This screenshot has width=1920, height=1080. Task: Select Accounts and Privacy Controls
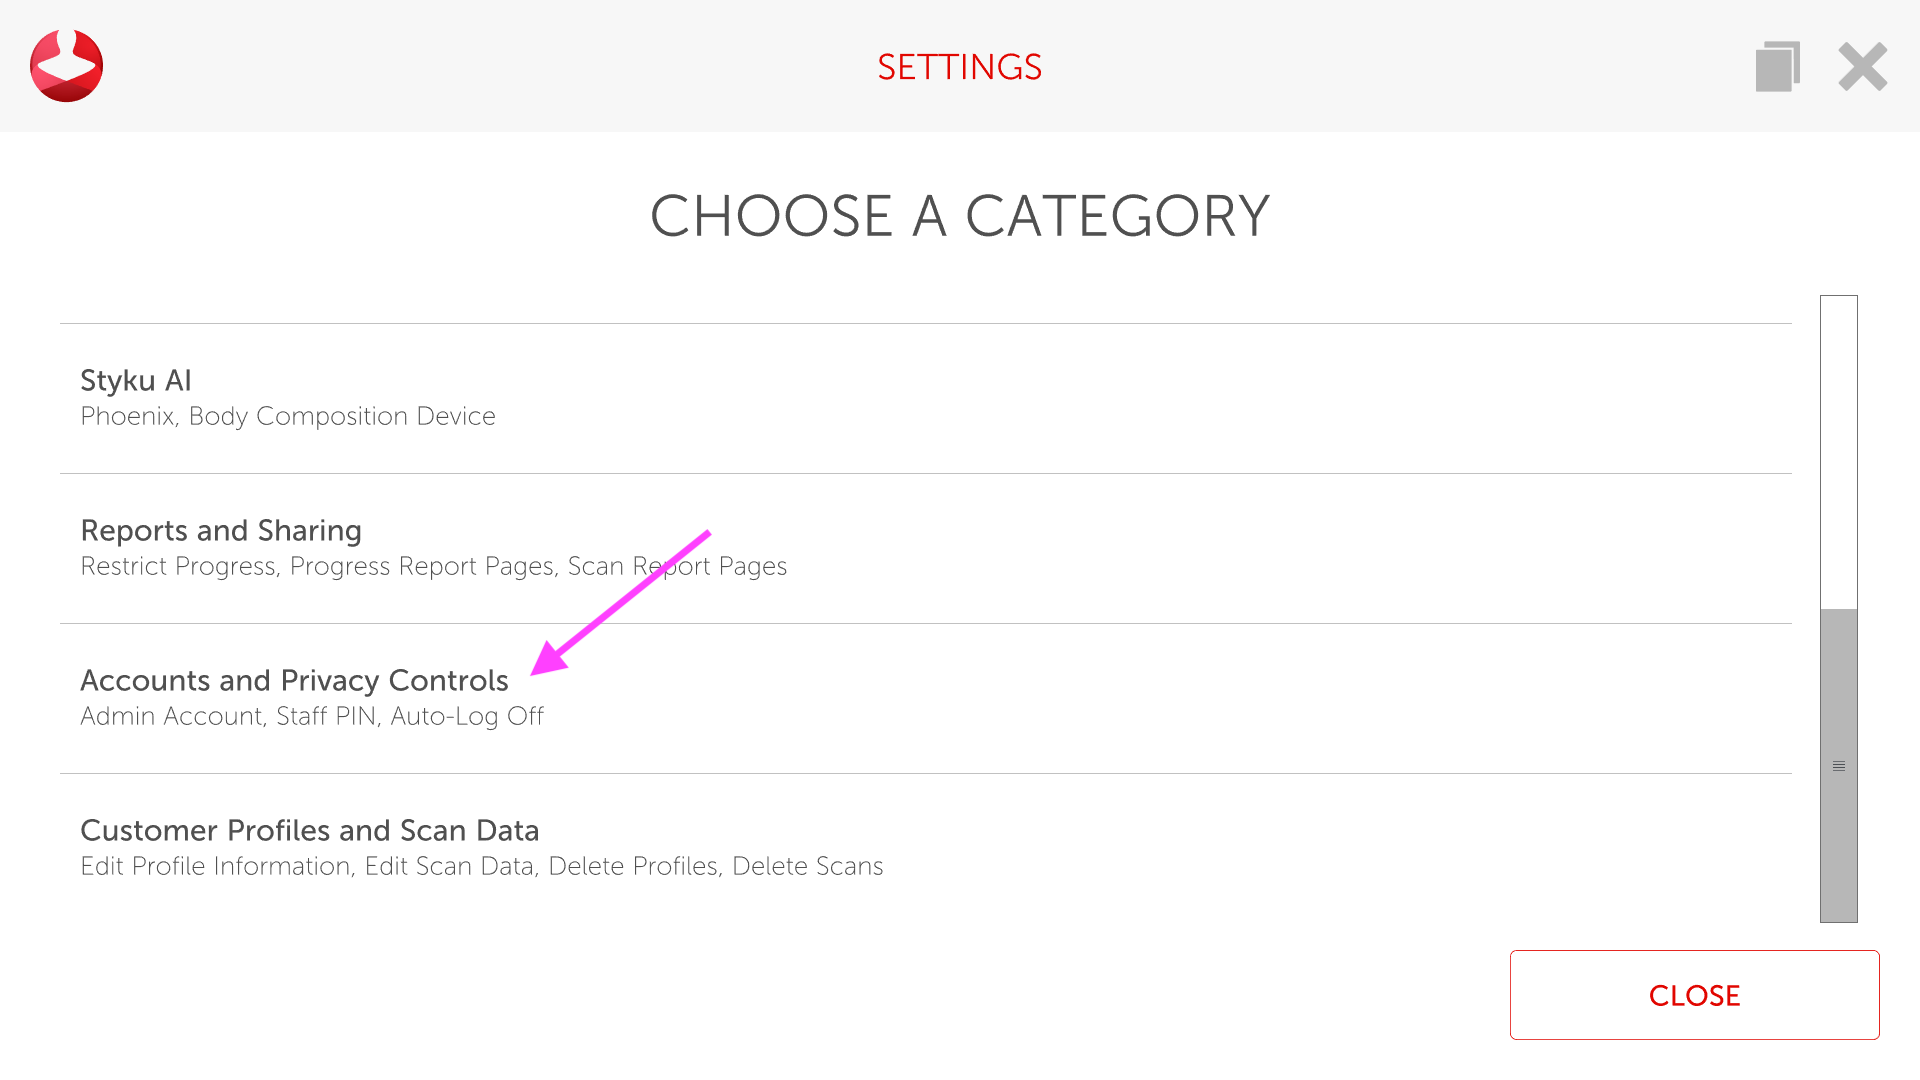(x=294, y=681)
